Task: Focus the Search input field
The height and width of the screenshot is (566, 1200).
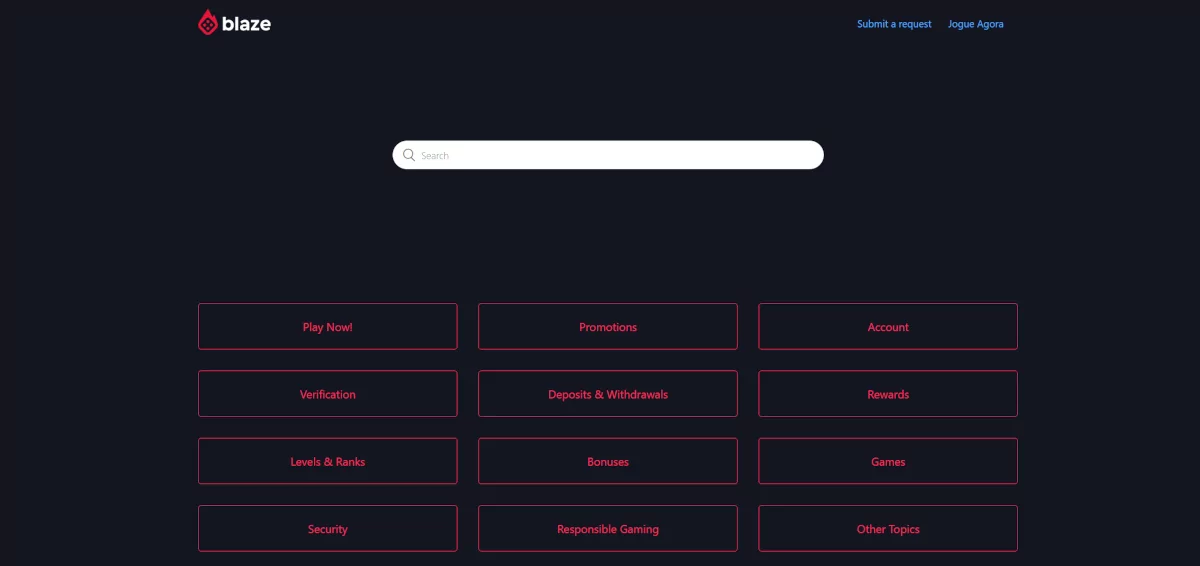Action: pyautogui.click(x=608, y=155)
